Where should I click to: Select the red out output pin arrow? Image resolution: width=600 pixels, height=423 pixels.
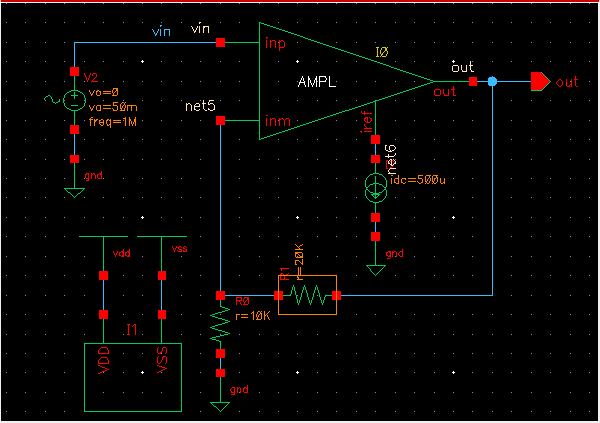[540, 81]
